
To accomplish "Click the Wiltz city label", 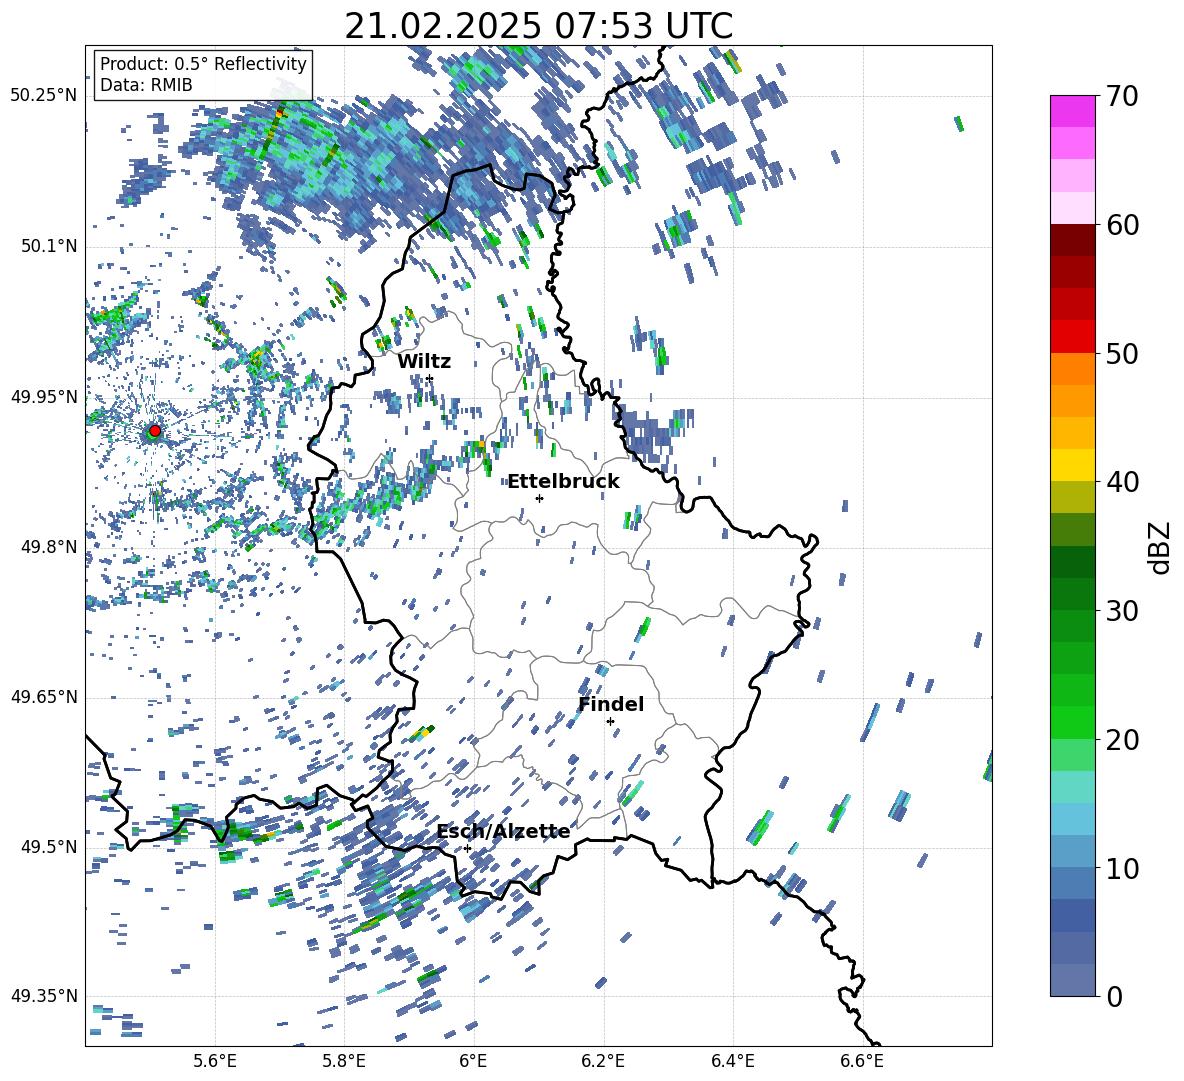I will 424,362.
